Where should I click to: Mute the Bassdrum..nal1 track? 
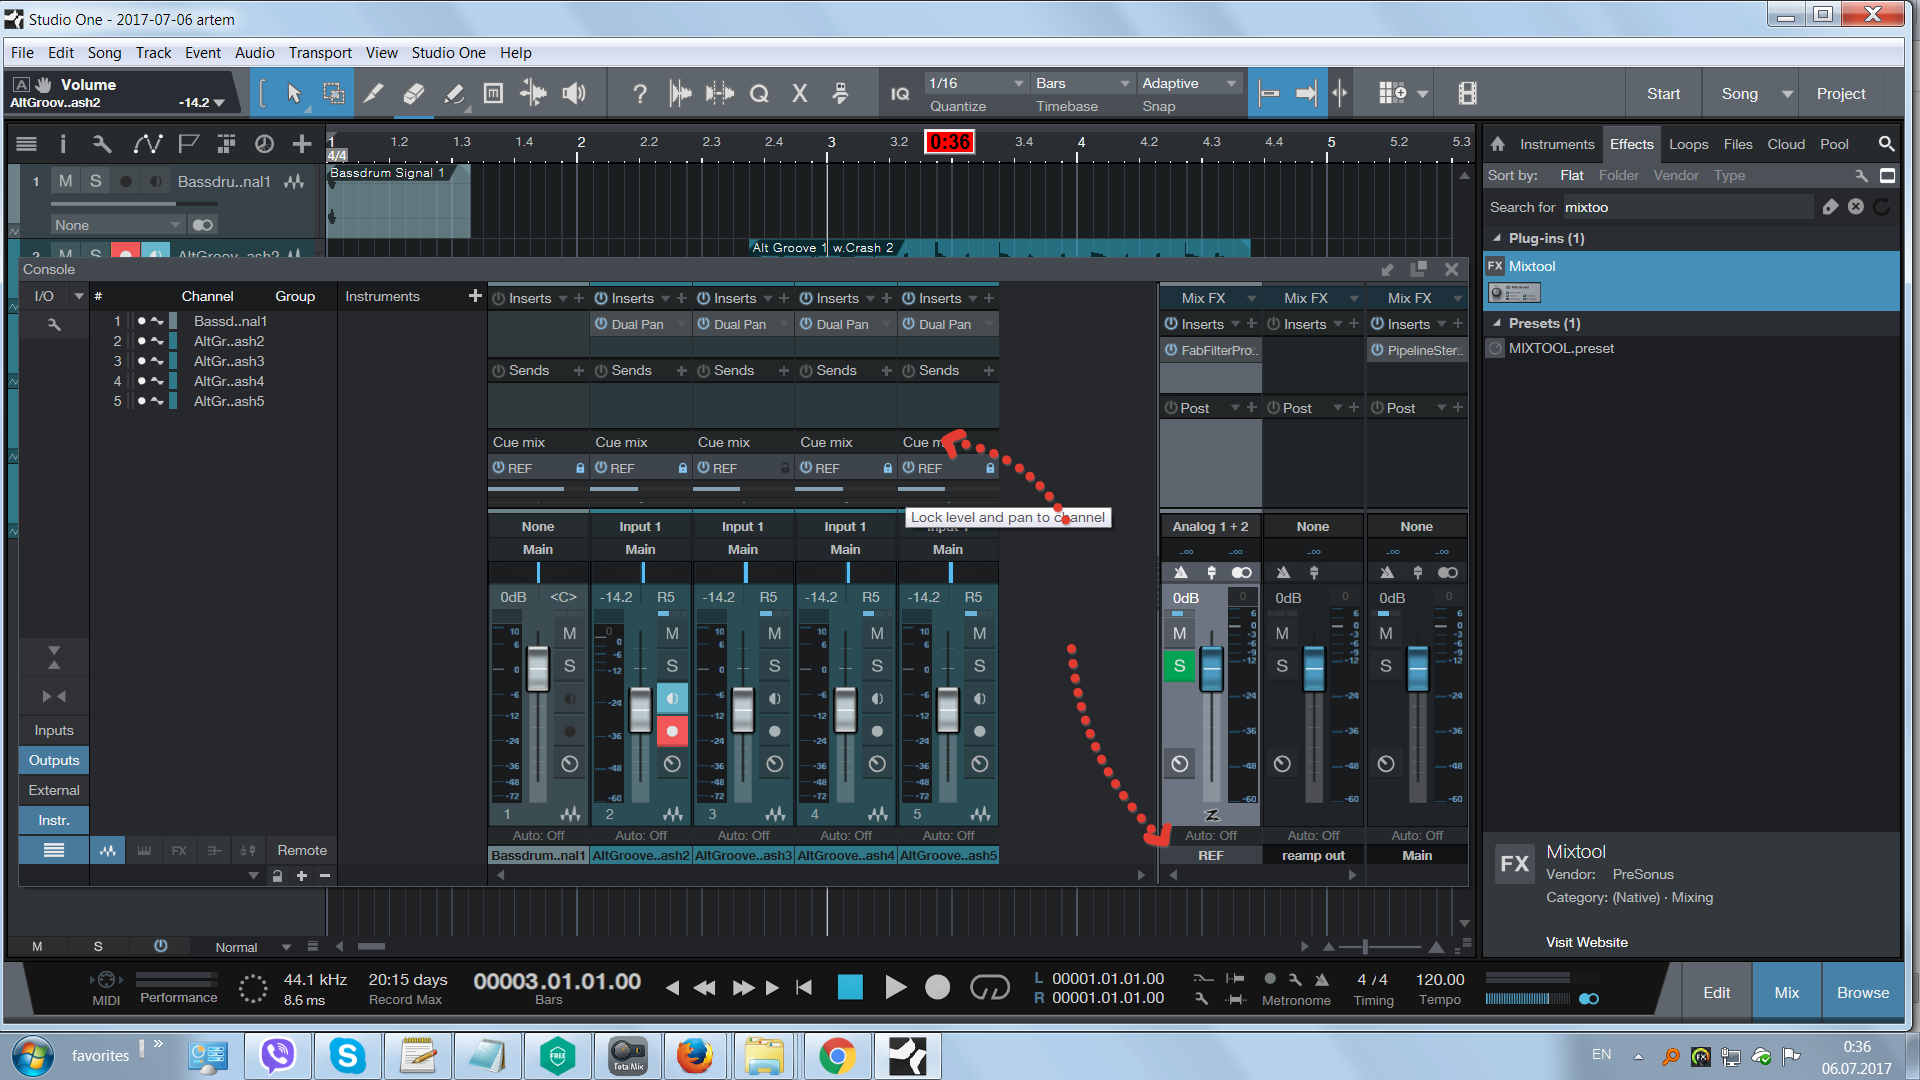(65, 181)
